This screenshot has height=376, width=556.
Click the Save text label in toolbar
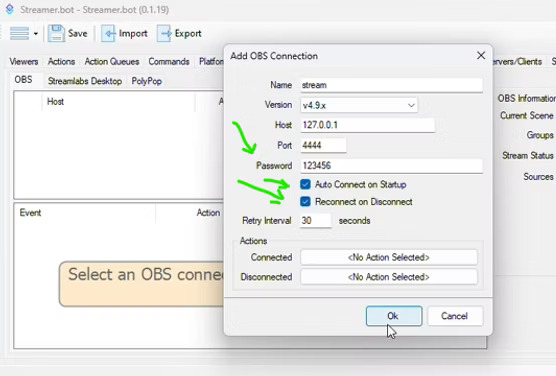coord(78,33)
